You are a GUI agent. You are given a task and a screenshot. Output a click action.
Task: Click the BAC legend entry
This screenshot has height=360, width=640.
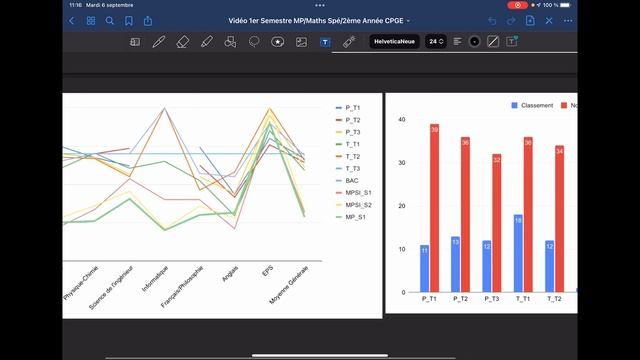coord(347,180)
